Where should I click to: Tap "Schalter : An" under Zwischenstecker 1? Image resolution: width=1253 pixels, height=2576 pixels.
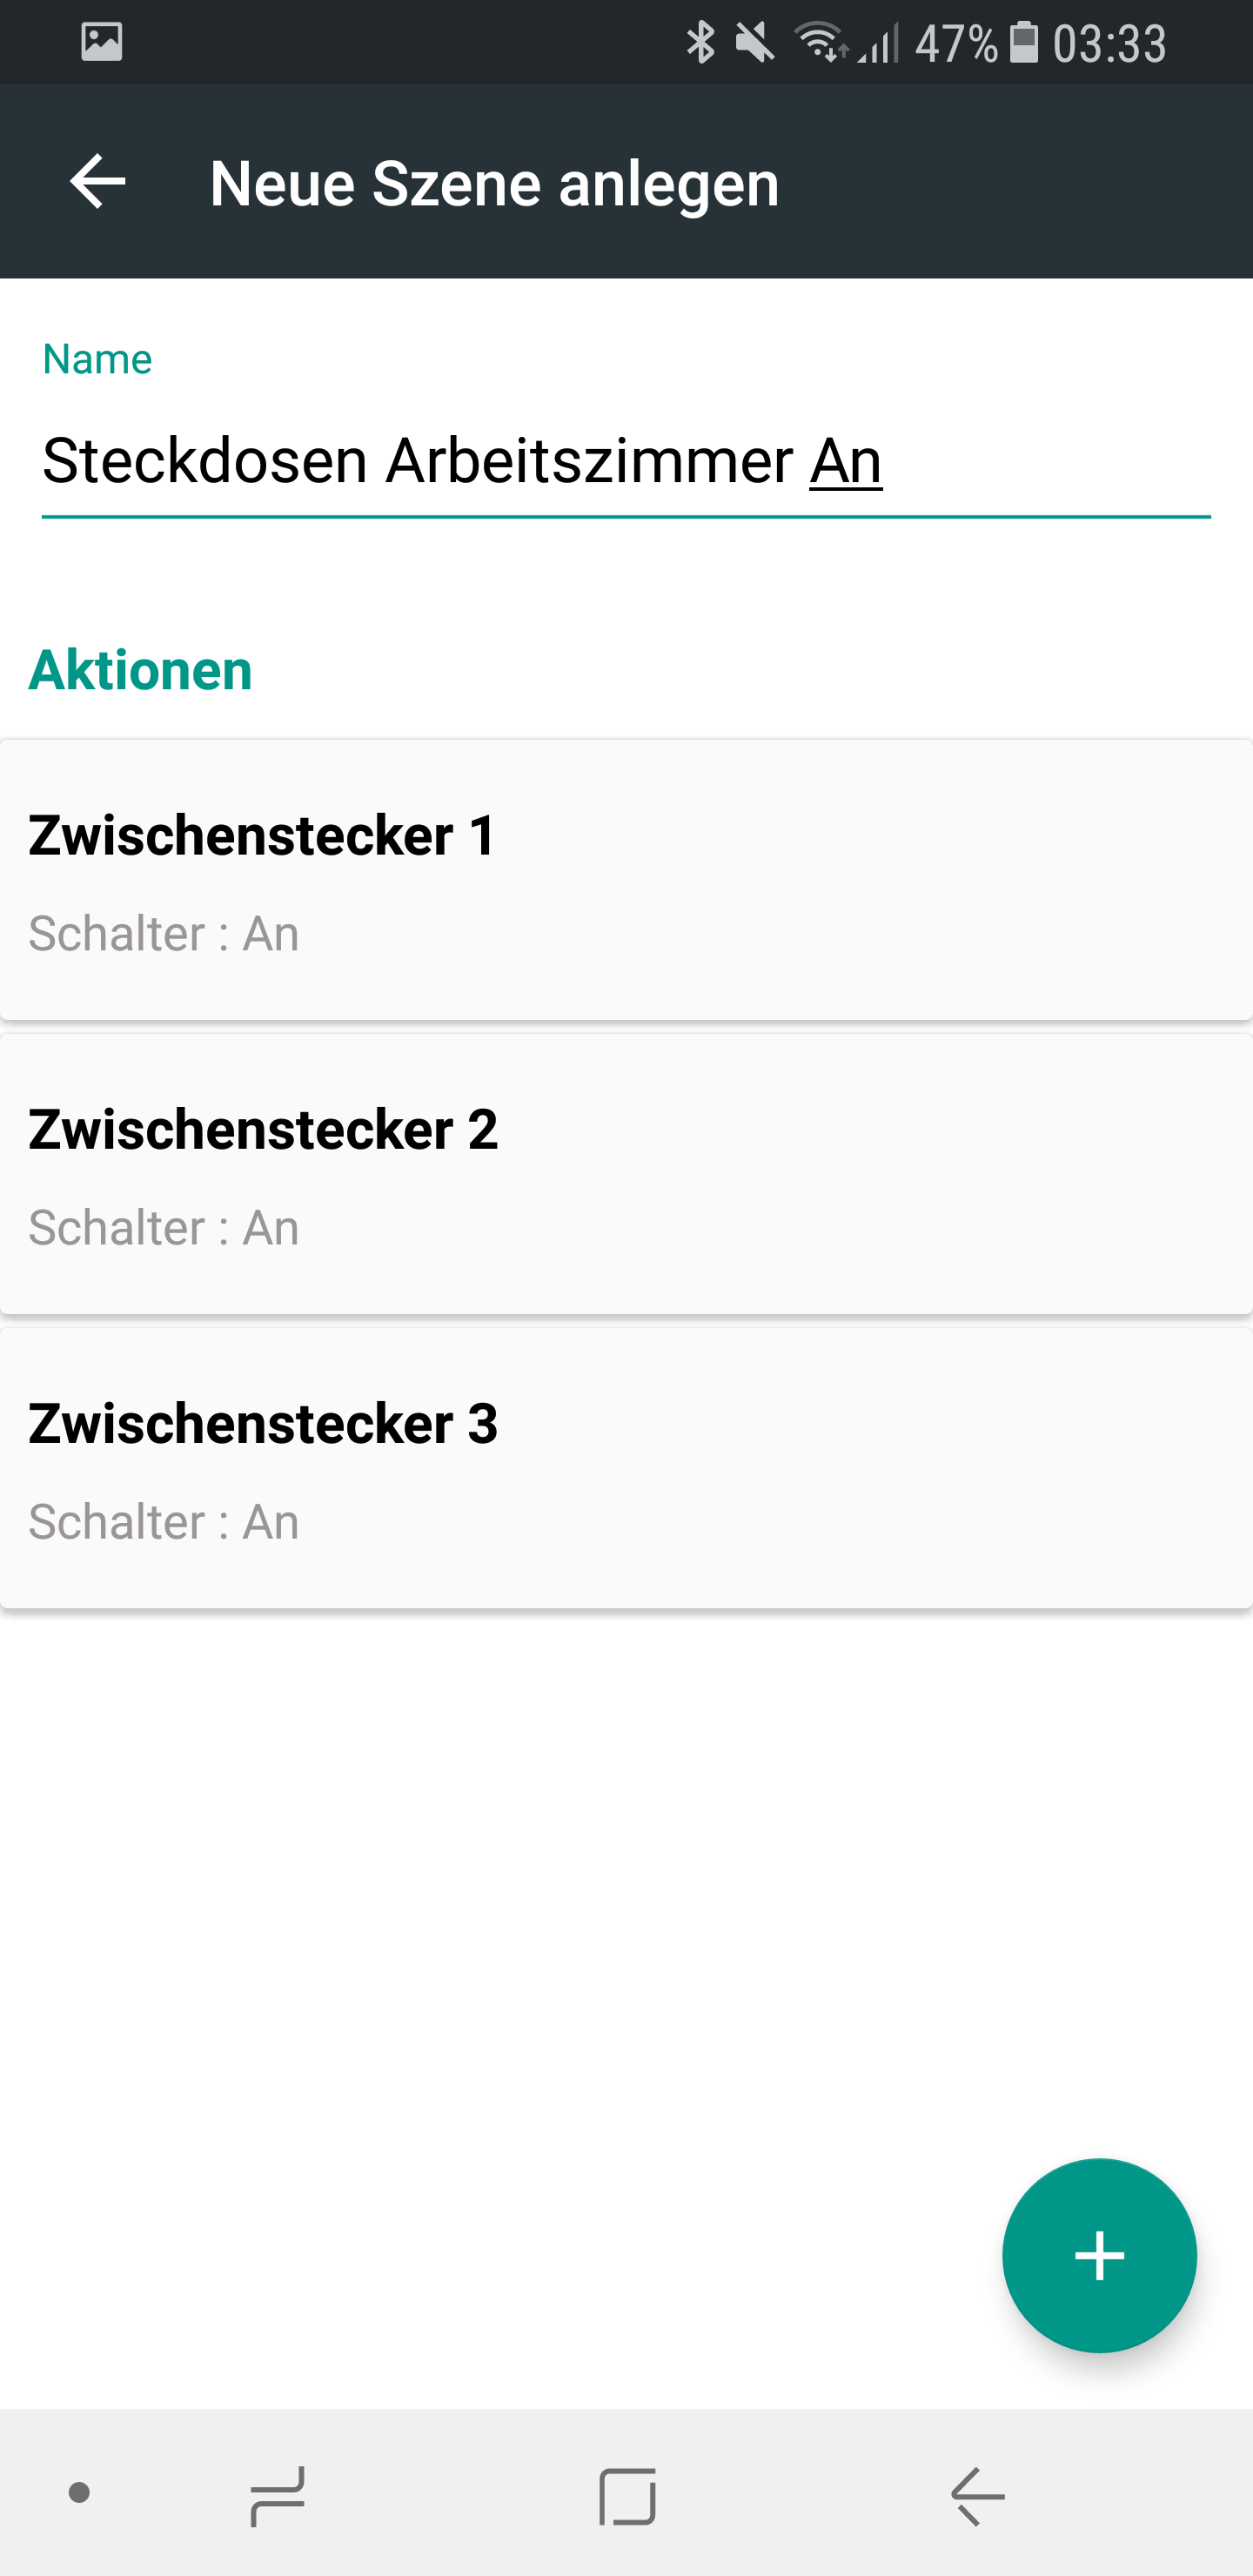point(164,934)
